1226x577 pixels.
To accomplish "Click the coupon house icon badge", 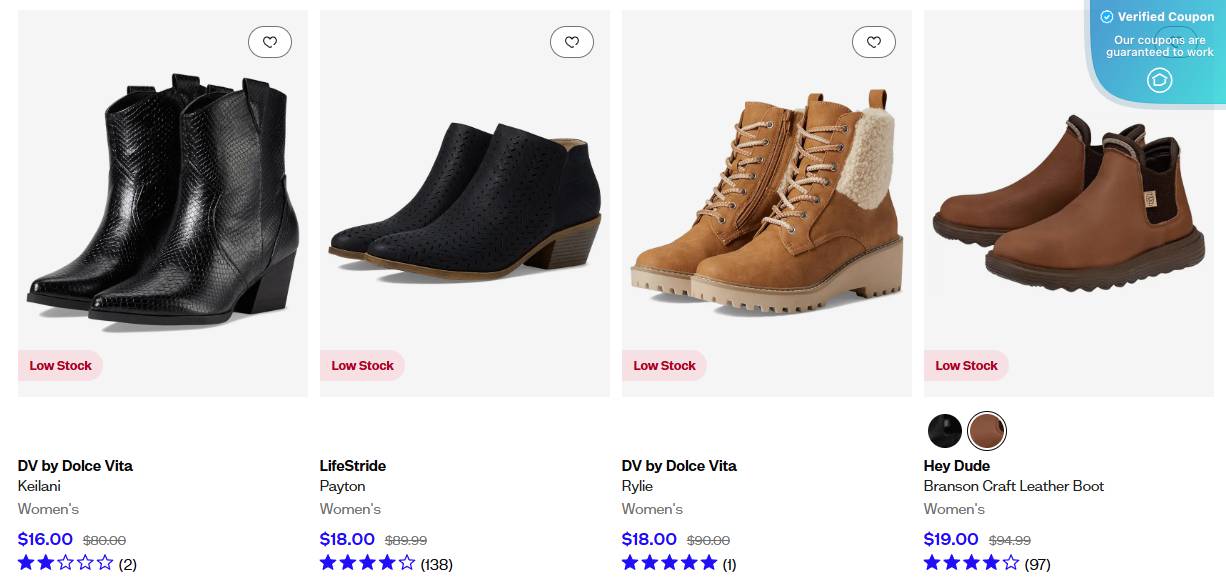I will coord(1160,80).
